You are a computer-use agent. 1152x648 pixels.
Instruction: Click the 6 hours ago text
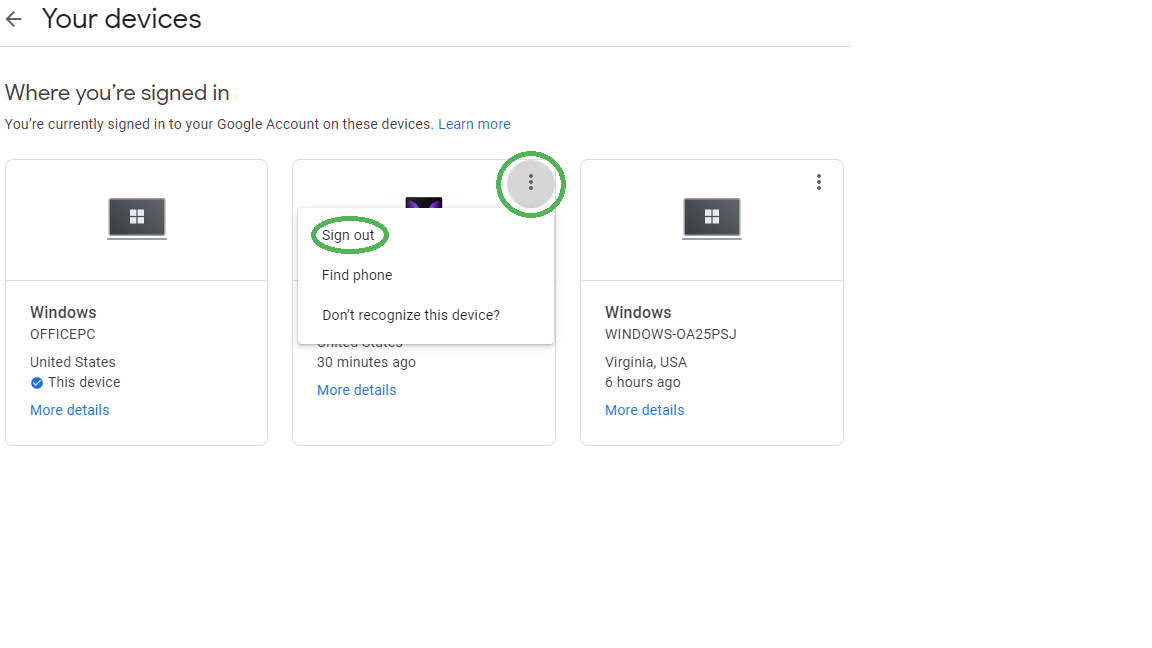tap(643, 382)
